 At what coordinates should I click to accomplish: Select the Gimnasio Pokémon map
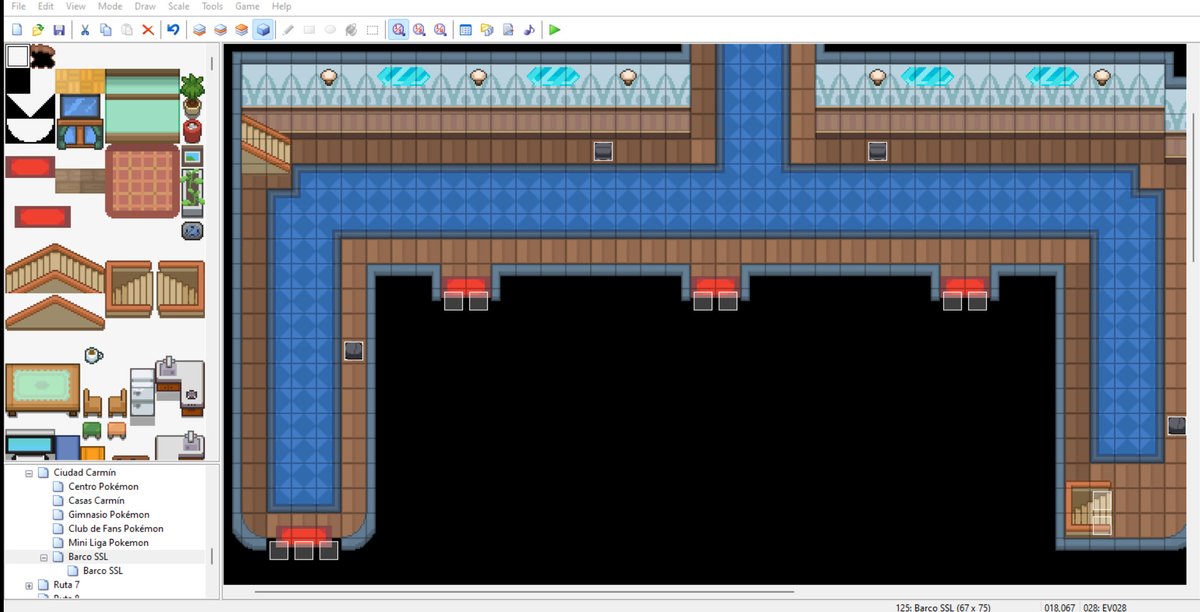(108, 515)
